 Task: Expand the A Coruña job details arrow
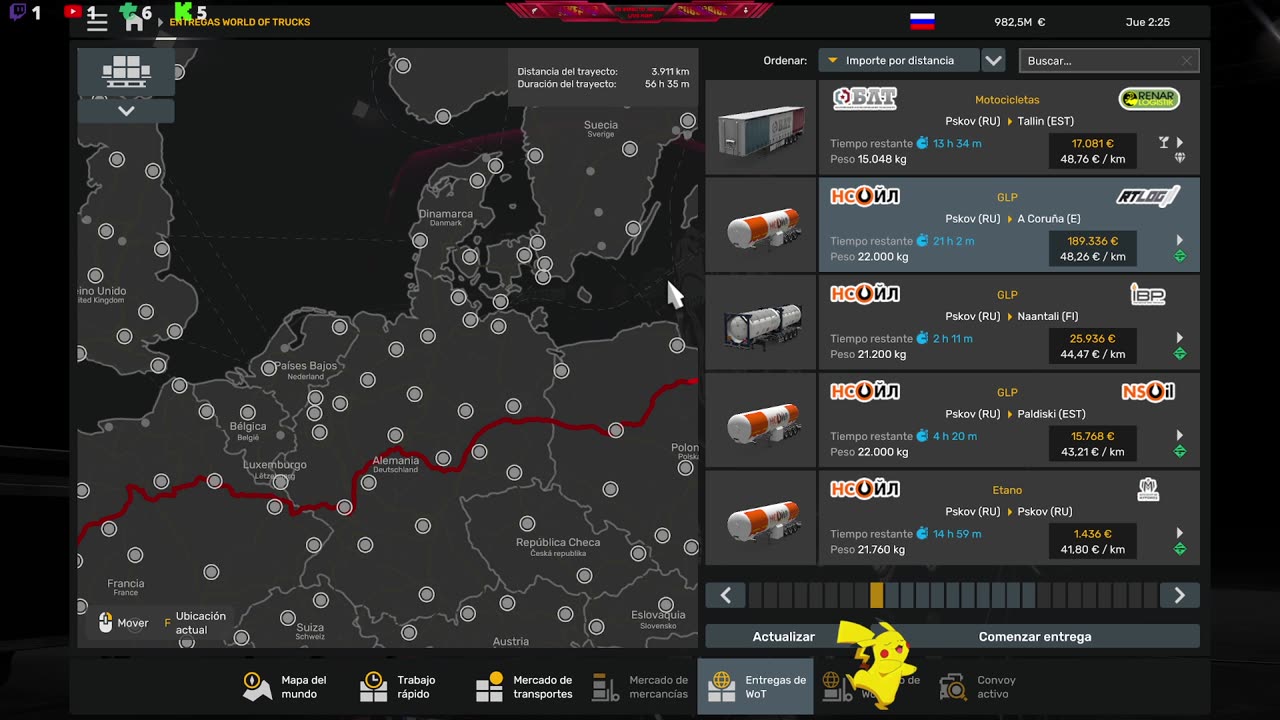coord(1180,240)
